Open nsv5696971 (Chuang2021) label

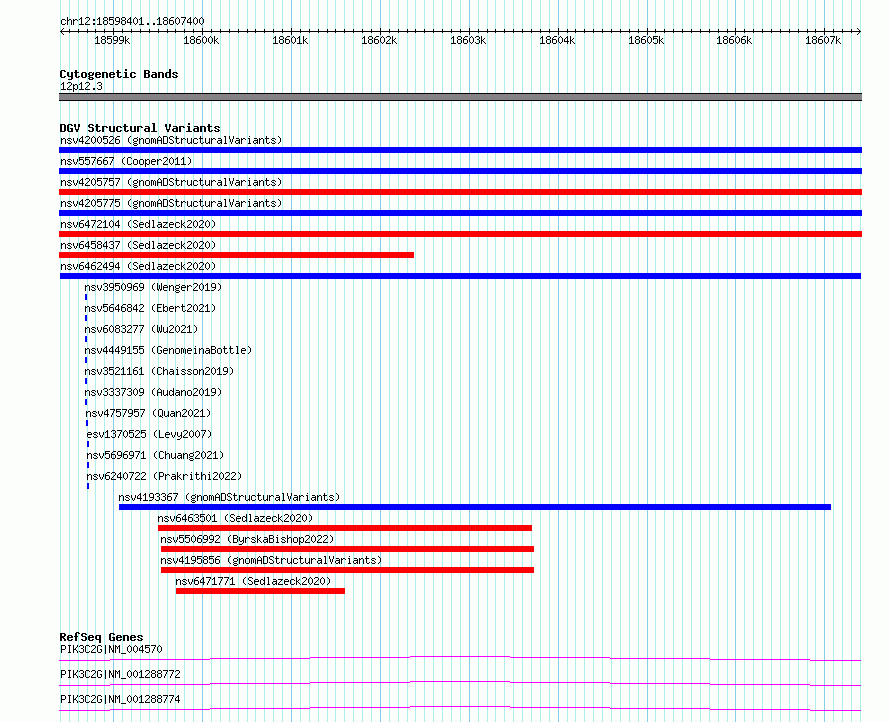point(155,455)
